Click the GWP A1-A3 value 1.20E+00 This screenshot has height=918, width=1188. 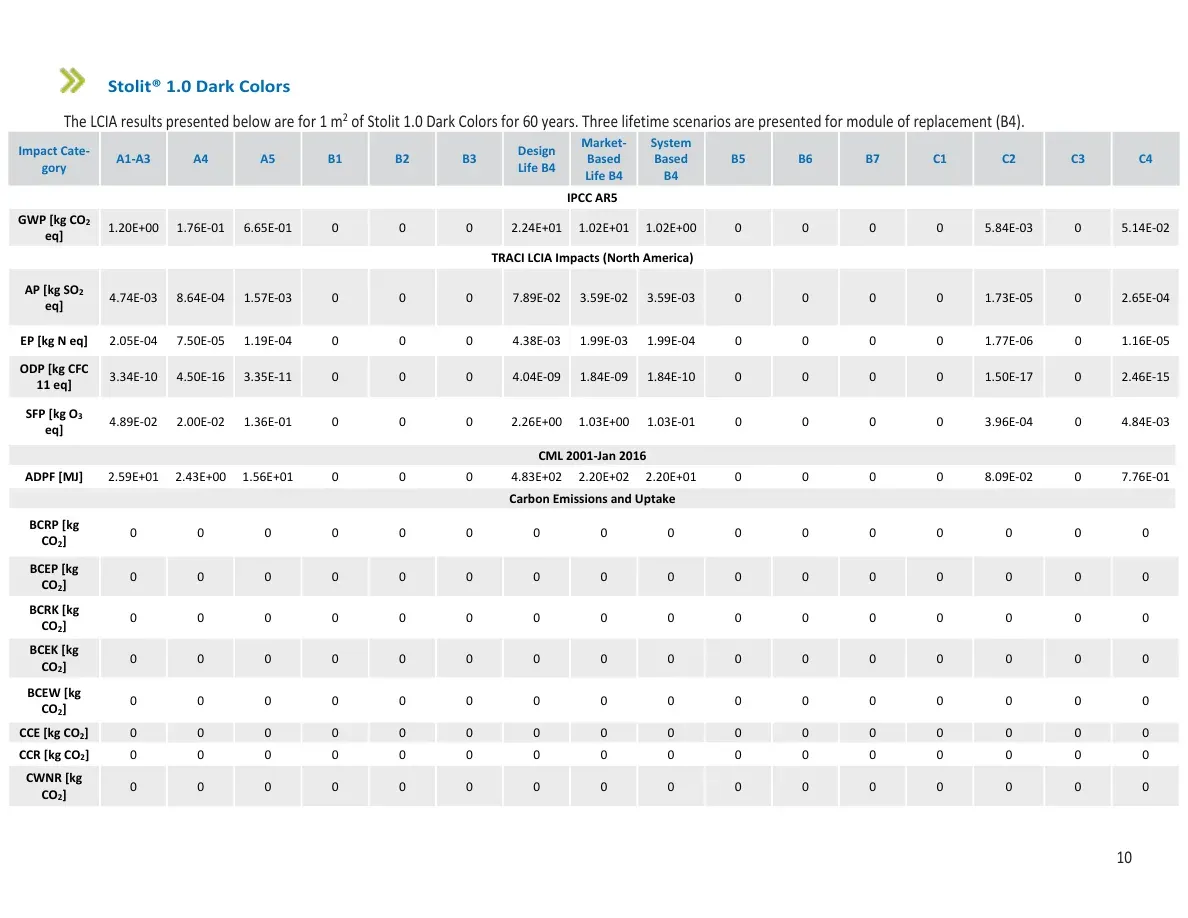tap(133, 228)
